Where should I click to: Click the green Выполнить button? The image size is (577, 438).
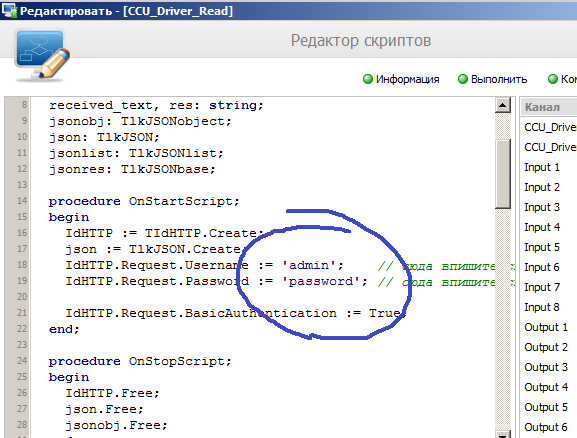(492, 79)
